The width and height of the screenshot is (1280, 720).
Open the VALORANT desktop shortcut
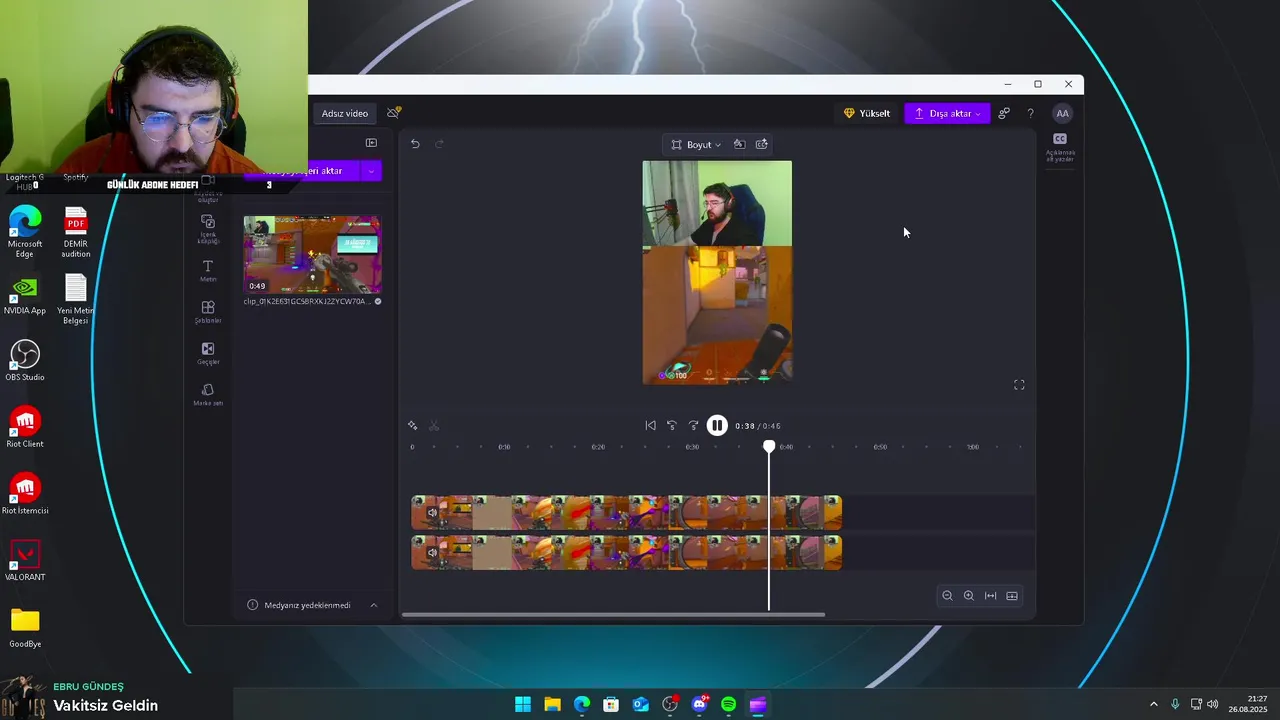coord(25,561)
